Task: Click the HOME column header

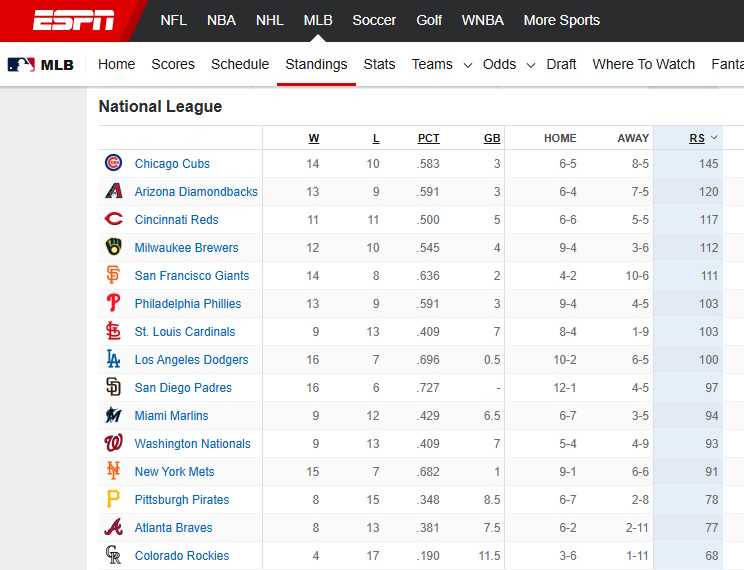Action: click(x=560, y=138)
